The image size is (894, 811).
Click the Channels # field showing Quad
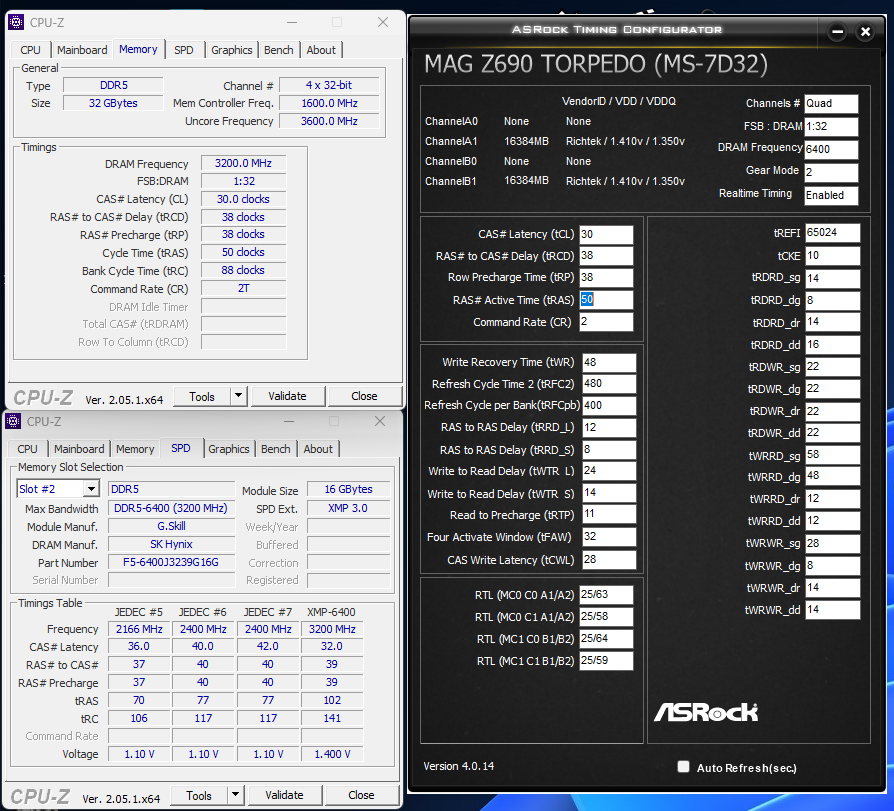(x=831, y=104)
